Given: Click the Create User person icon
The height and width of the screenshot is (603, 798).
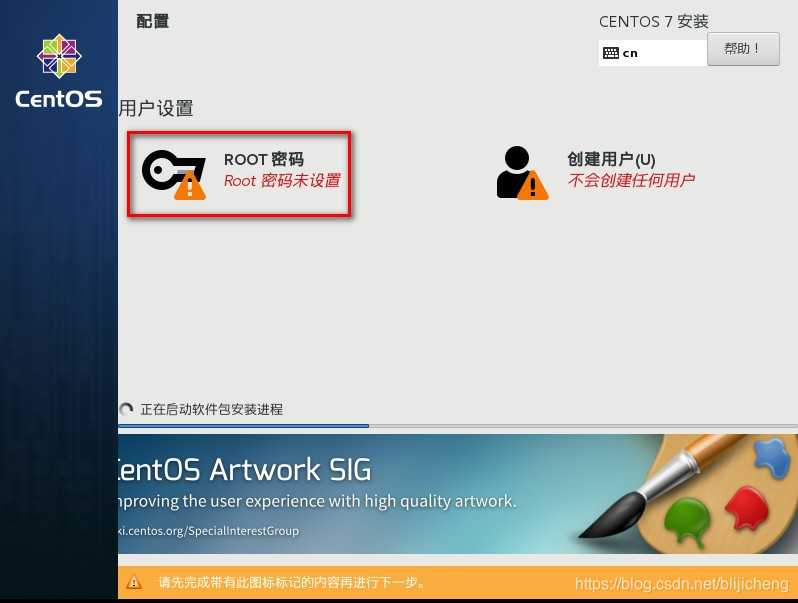Looking at the screenshot, I should pos(522,173).
